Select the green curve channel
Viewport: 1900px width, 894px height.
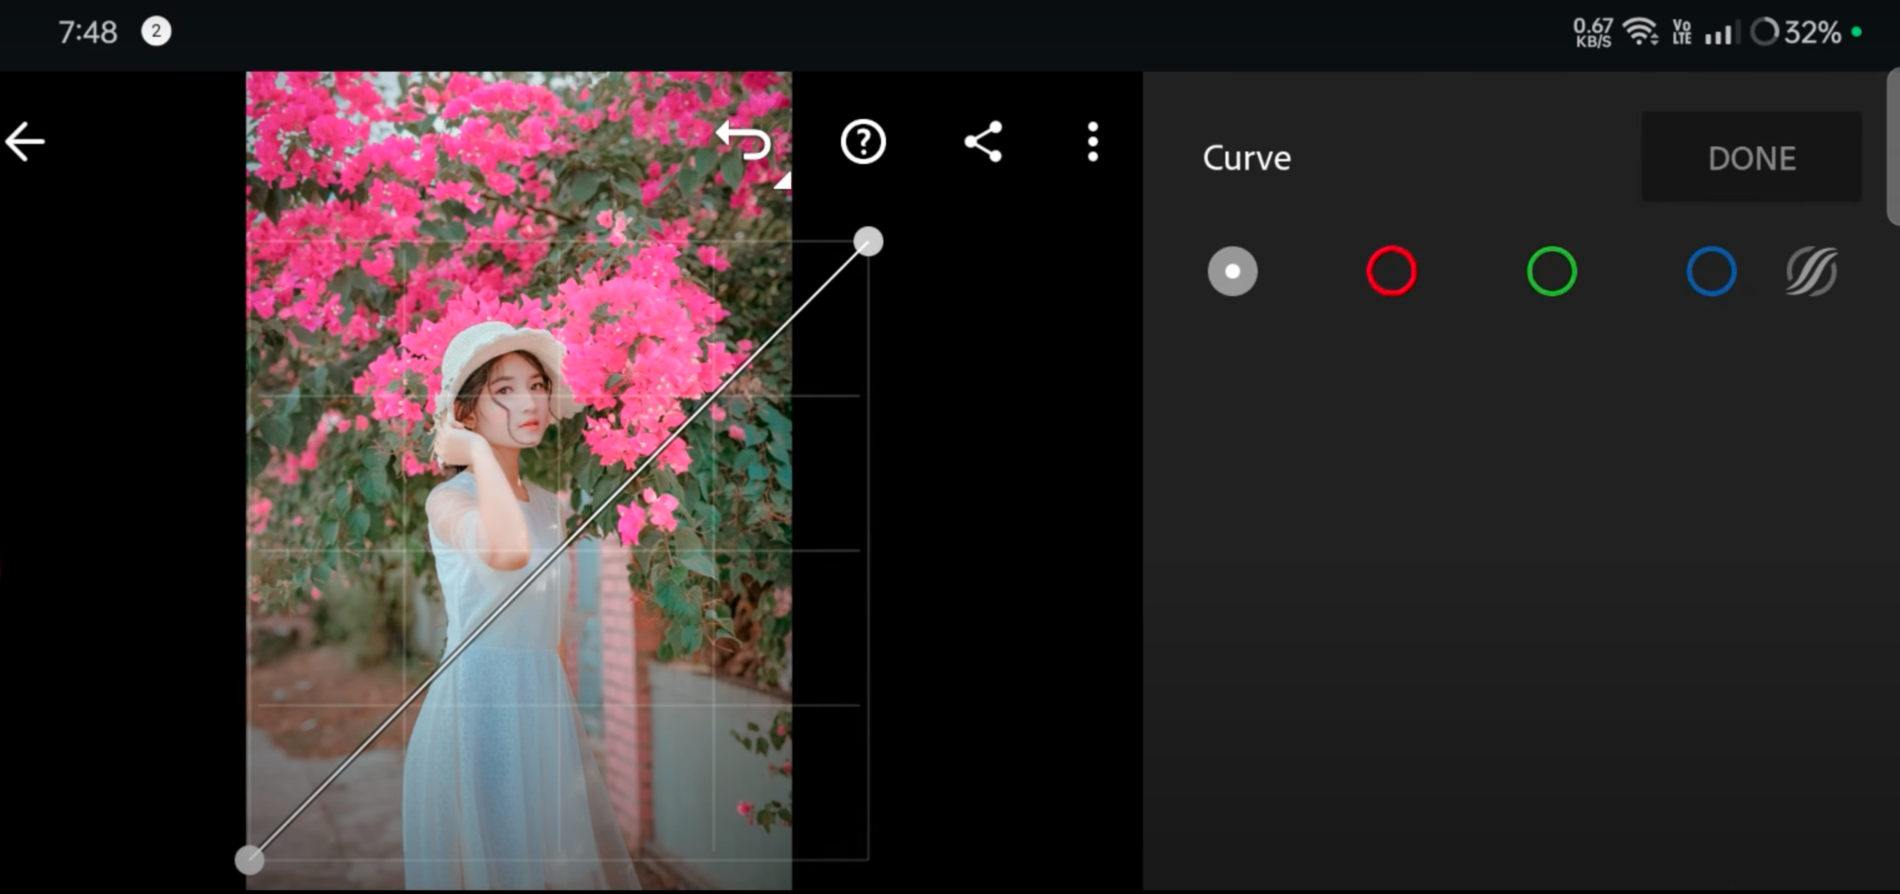(x=1551, y=271)
